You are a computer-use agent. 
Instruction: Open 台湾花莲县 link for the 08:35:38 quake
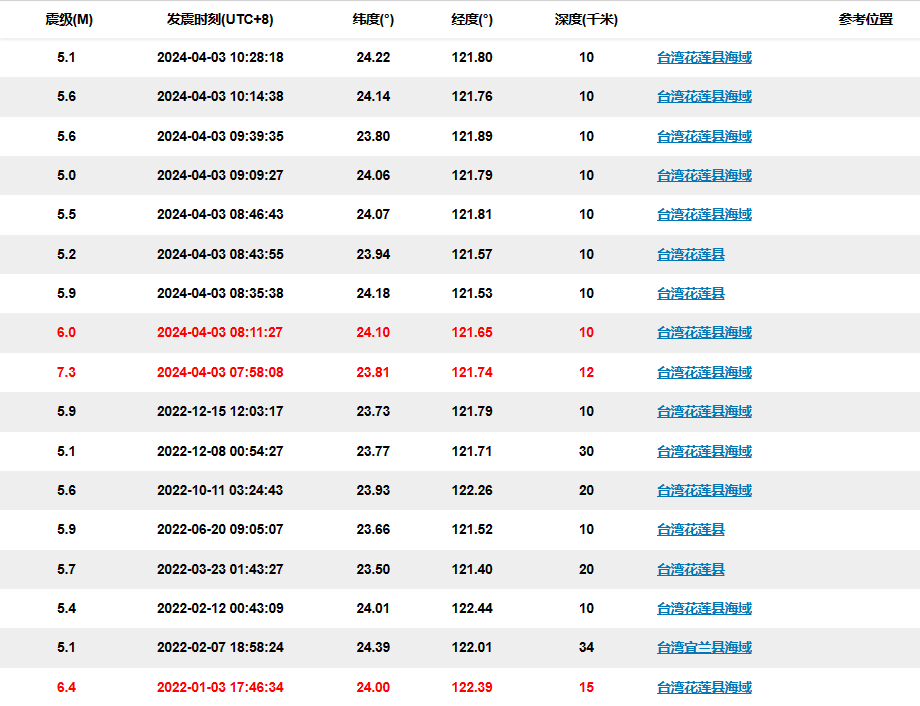point(690,293)
